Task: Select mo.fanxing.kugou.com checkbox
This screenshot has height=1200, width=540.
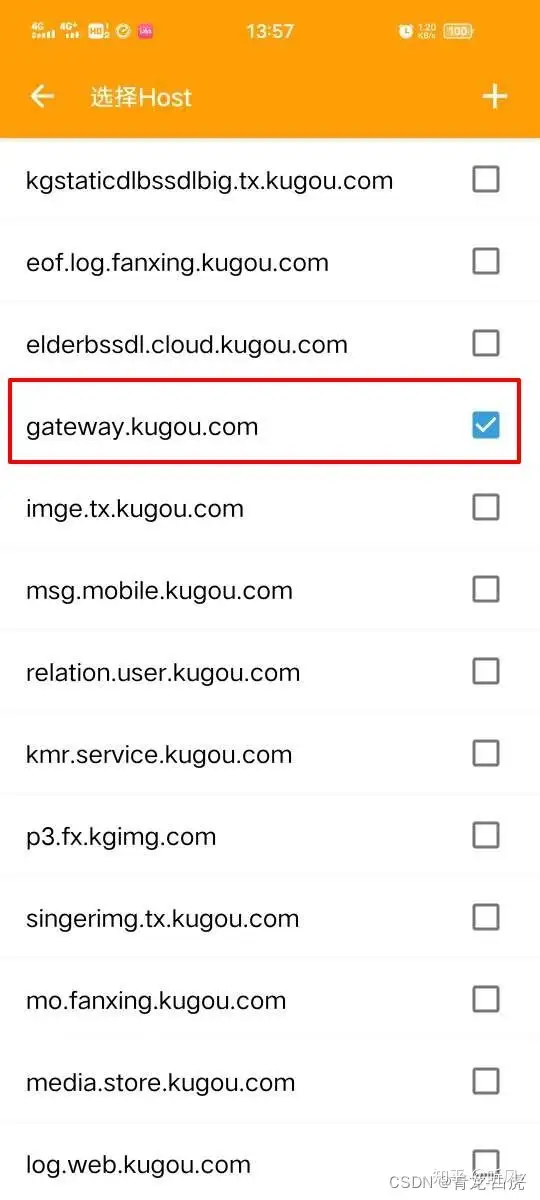Action: (x=486, y=1000)
